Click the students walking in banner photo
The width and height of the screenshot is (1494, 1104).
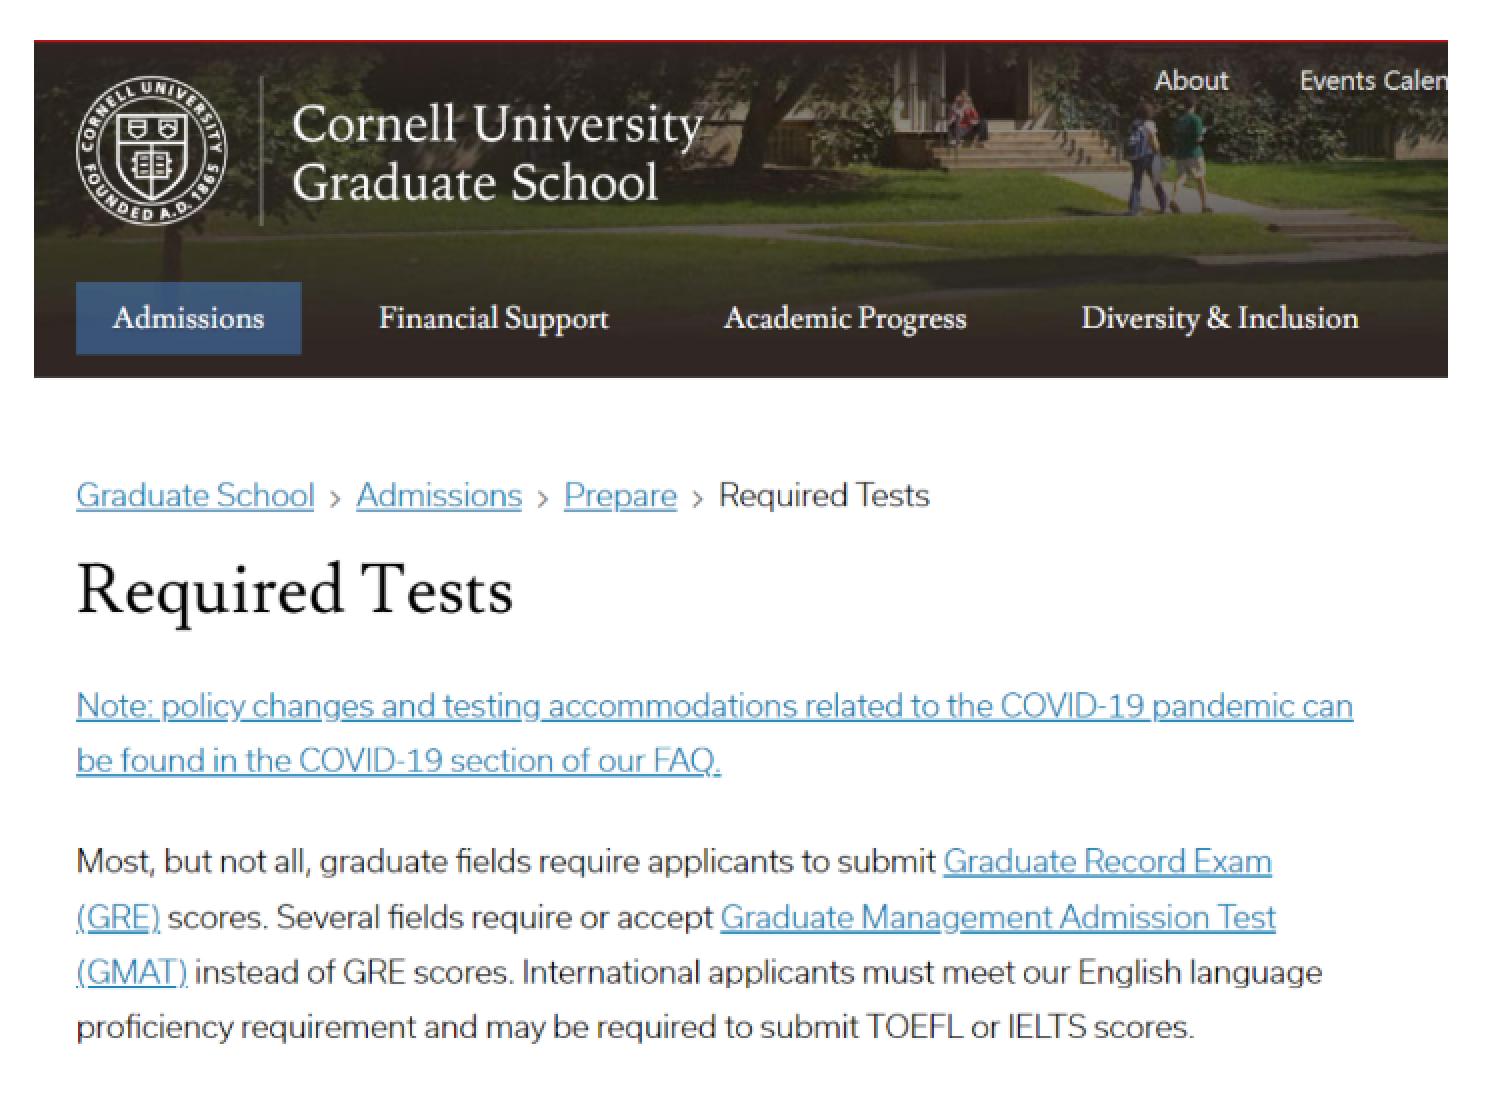[1165, 160]
